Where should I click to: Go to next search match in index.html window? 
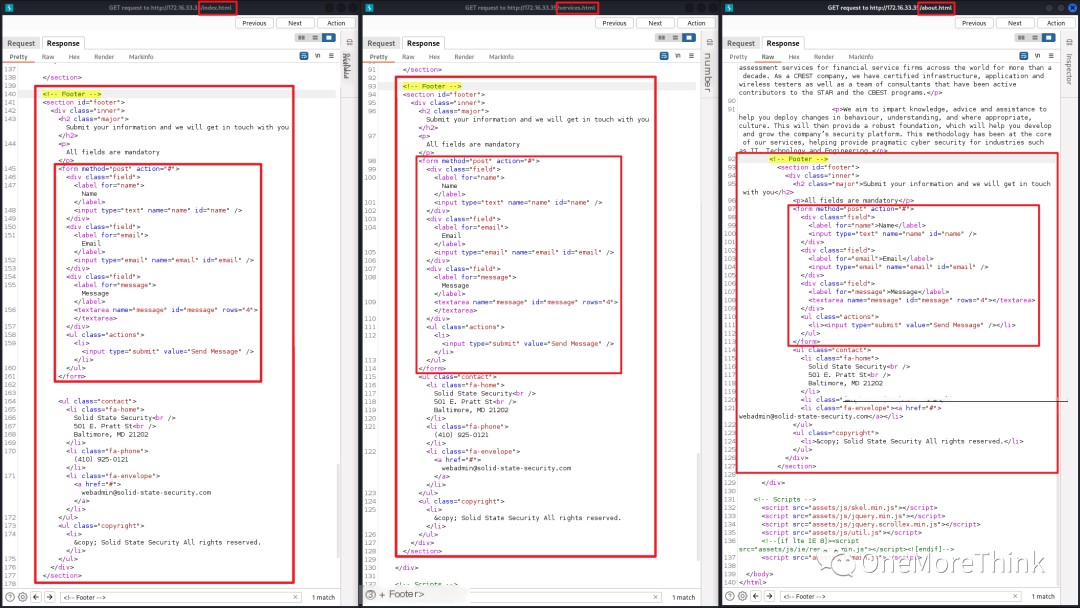point(49,597)
